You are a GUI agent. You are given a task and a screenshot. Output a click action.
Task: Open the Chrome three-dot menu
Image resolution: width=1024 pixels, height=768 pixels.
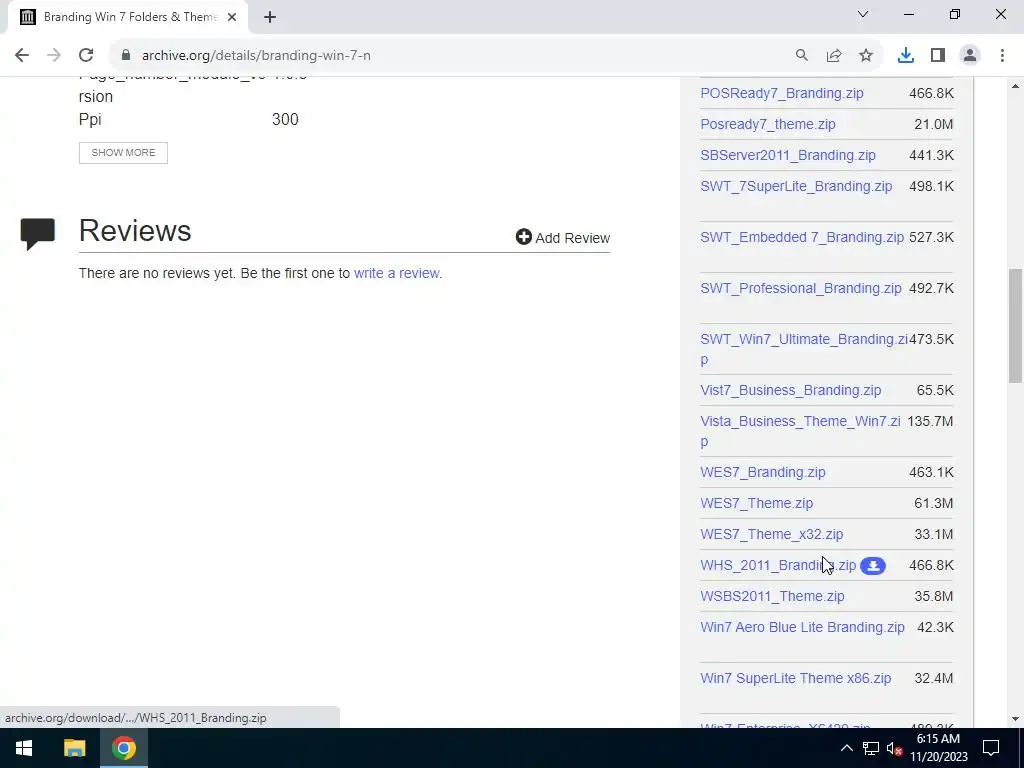click(1002, 56)
